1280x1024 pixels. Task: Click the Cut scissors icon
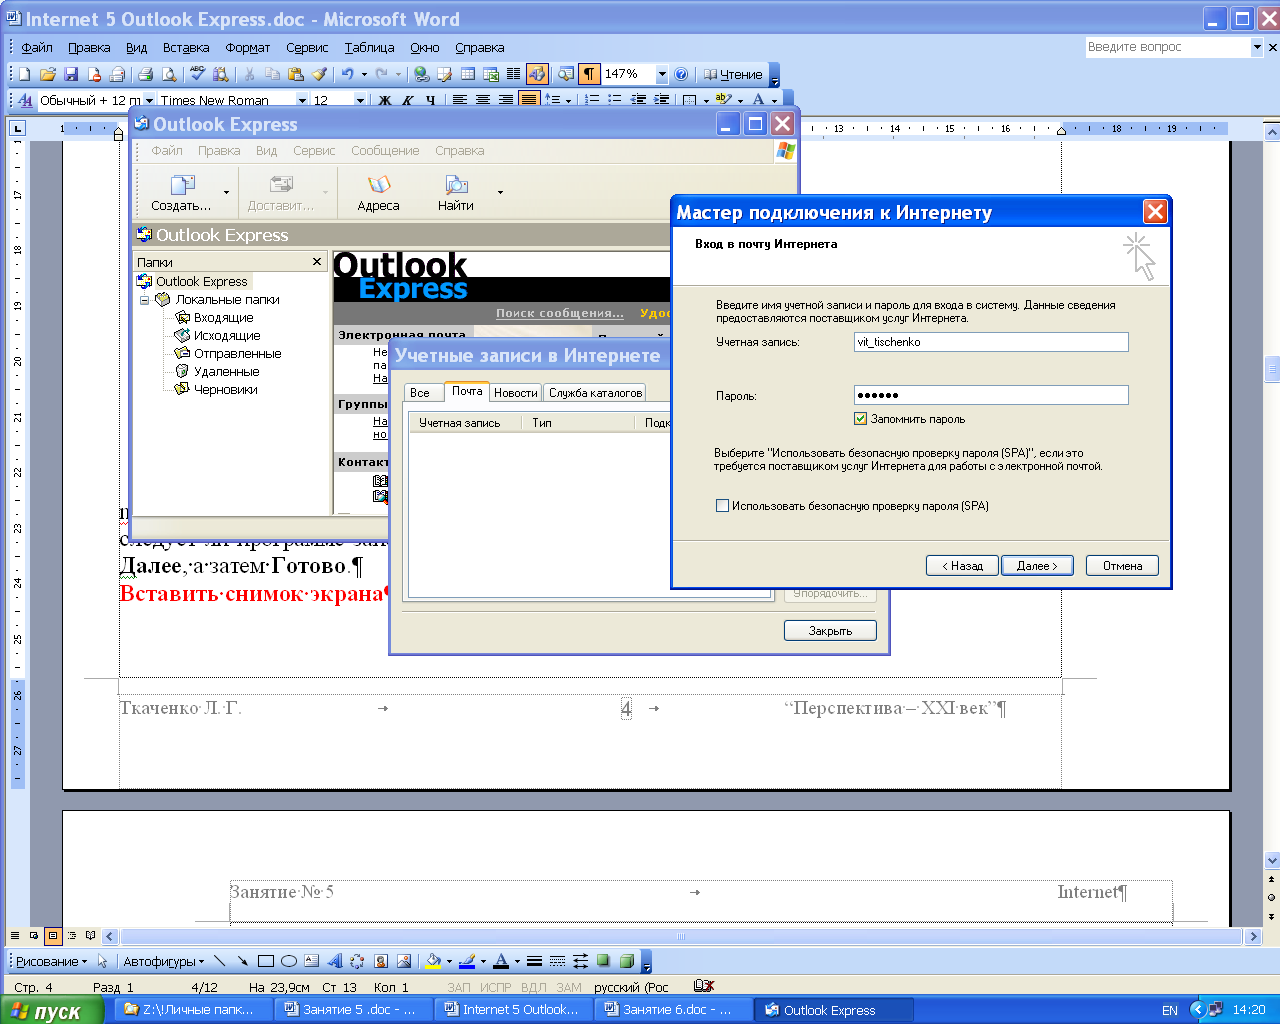click(249, 74)
